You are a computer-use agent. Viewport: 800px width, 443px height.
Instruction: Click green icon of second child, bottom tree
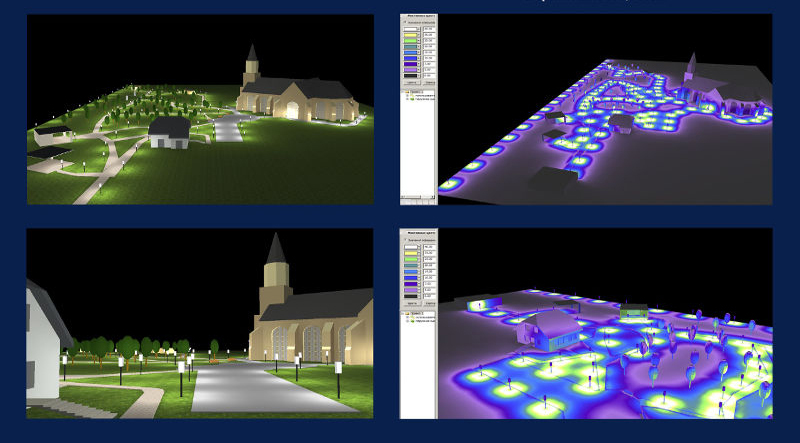click(x=412, y=321)
